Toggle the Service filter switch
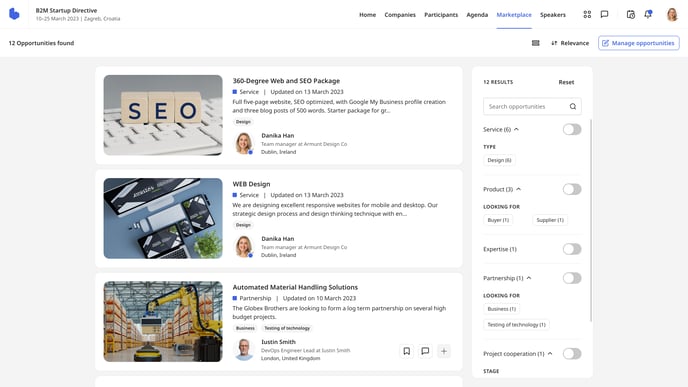Viewport: 688px width, 387px height. click(572, 129)
